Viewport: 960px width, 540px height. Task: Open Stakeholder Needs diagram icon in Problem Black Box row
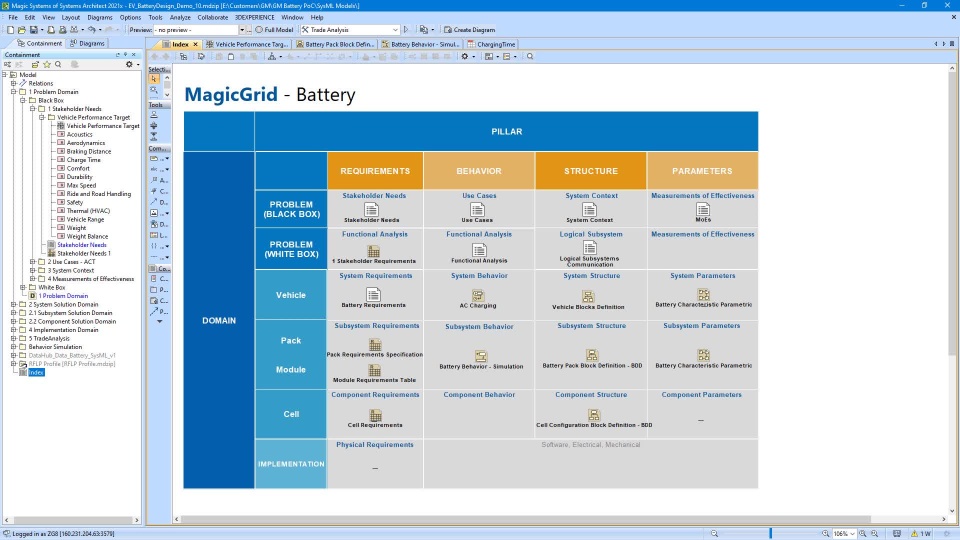[x=372, y=209]
